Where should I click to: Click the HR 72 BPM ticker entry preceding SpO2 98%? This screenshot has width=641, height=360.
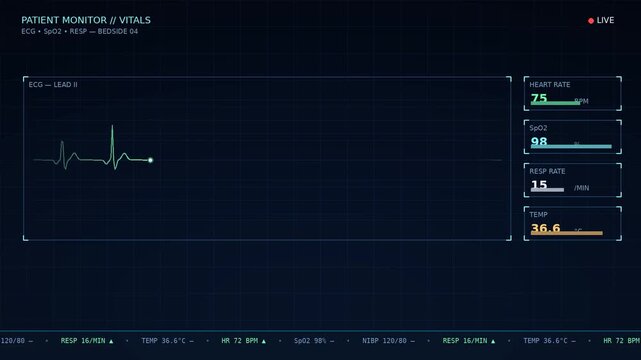click(243, 341)
